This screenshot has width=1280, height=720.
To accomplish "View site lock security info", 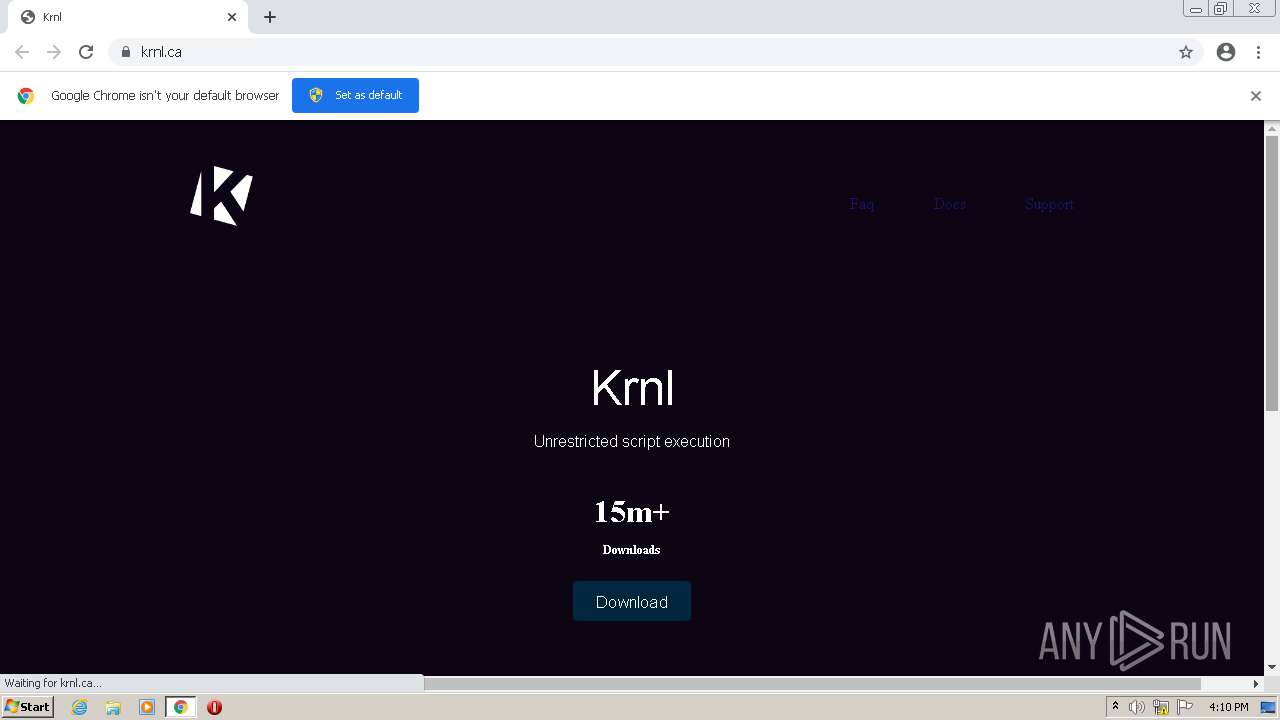I will 126,52.
